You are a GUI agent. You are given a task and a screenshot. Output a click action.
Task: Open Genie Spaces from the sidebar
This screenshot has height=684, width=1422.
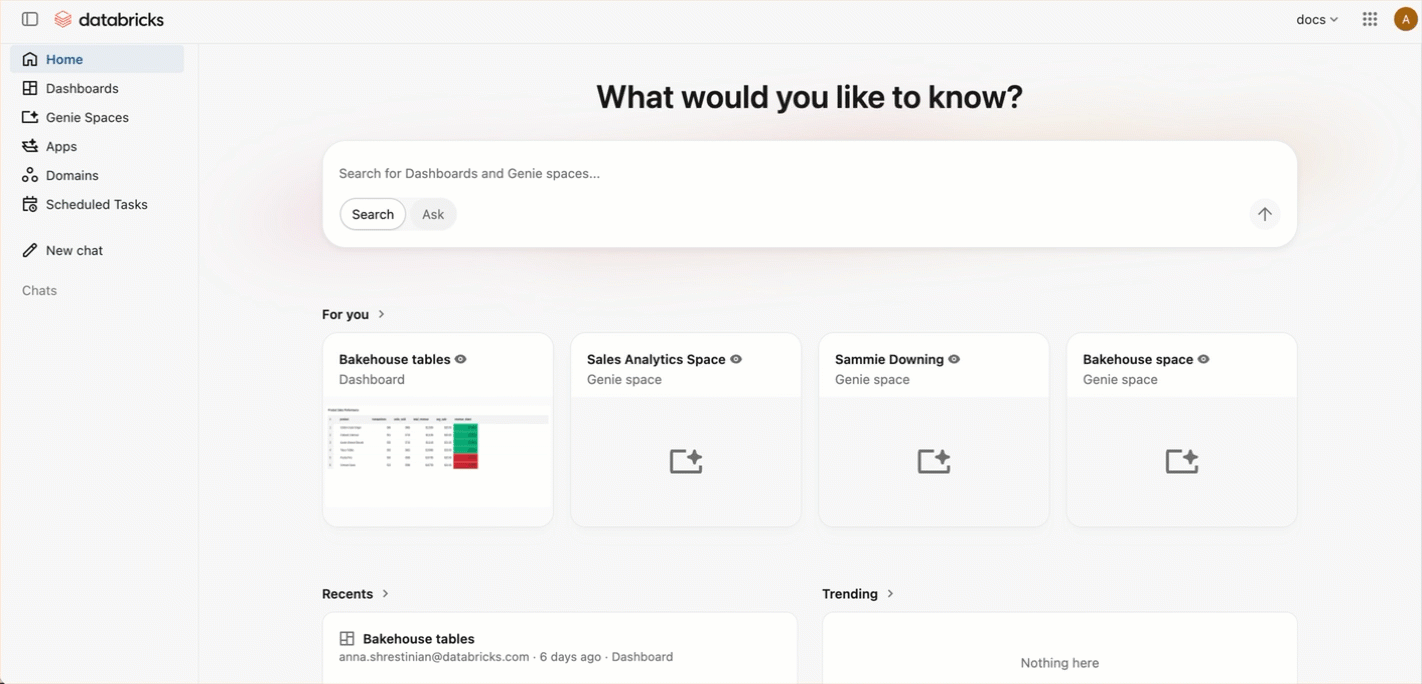point(97,117)
